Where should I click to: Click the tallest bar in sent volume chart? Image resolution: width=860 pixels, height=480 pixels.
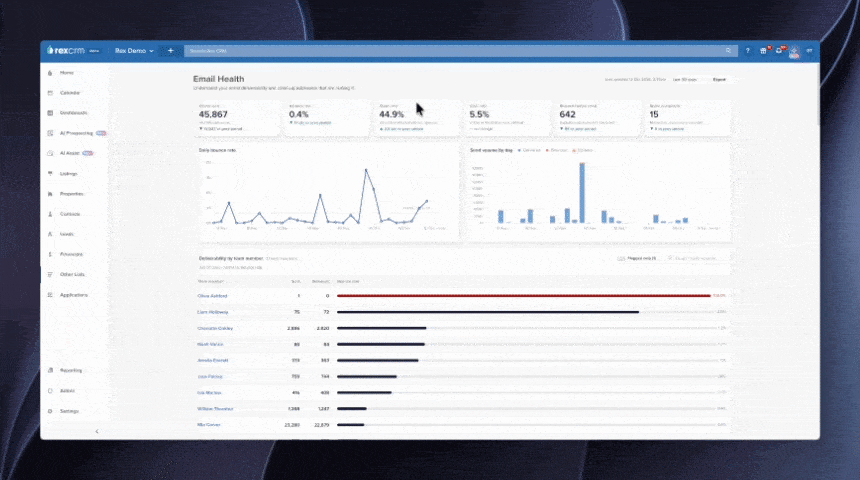pyautogui.click(x=582, y=193)
